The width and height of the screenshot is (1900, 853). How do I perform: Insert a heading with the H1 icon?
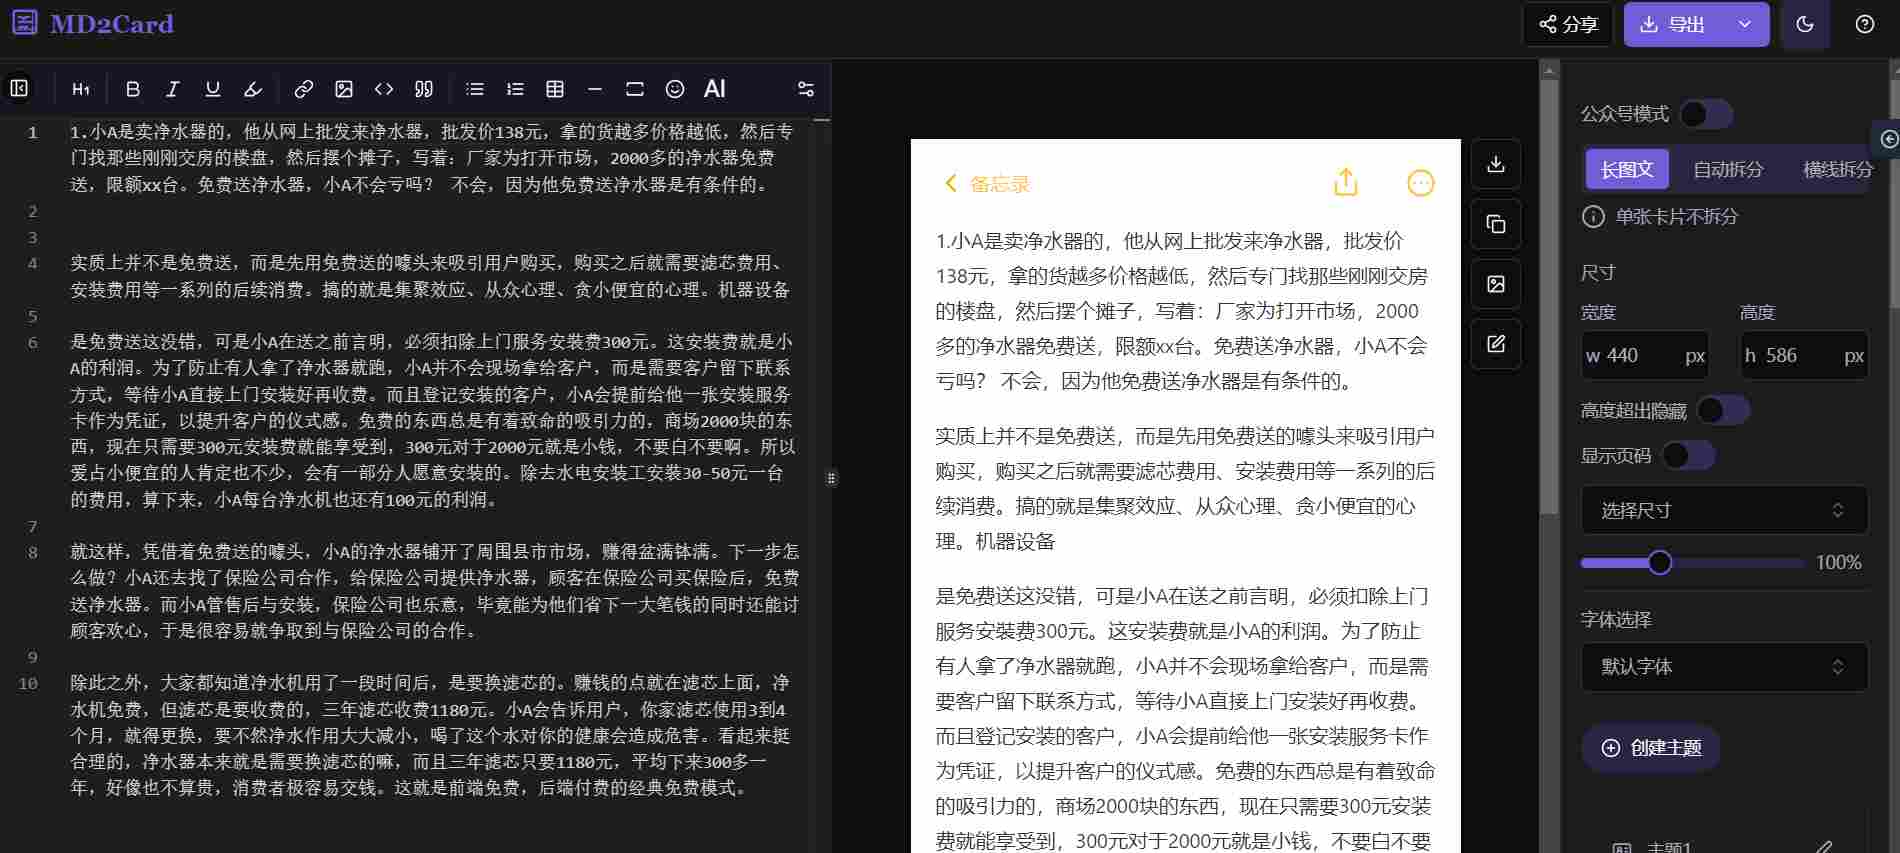[81, 89]
